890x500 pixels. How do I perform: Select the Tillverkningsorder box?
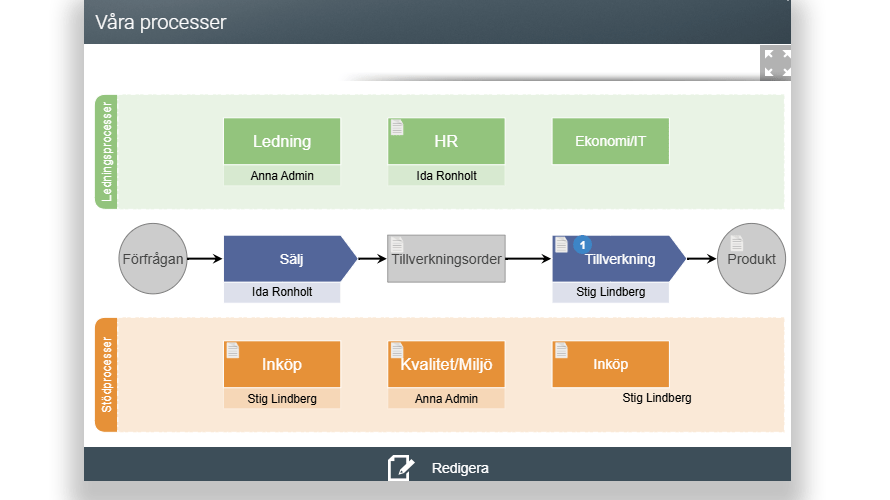point(446,259)
